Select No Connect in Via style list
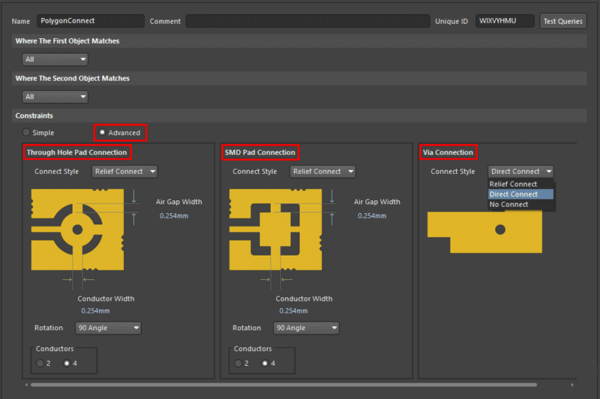 [520, 204]
